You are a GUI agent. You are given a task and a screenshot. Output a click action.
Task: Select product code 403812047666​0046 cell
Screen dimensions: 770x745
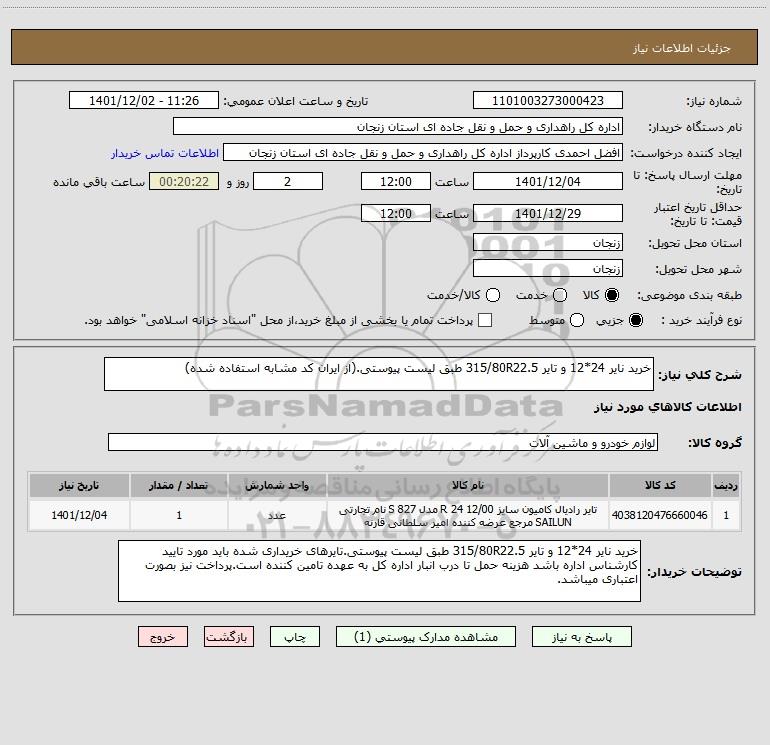(x=660, y=515)
